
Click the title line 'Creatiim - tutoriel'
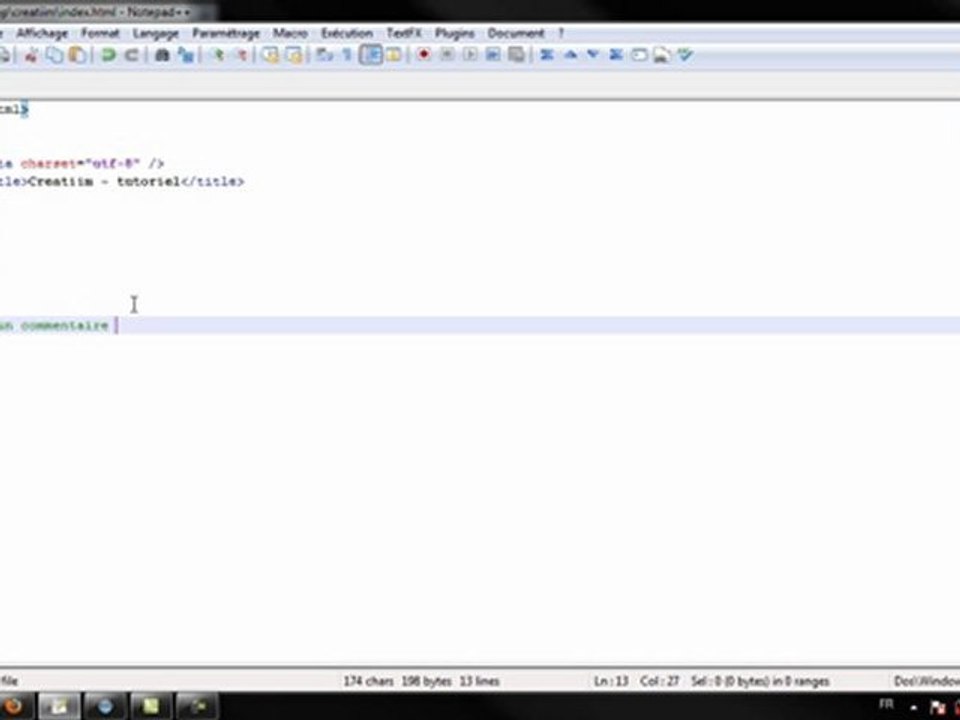click(x=104, y=182)
